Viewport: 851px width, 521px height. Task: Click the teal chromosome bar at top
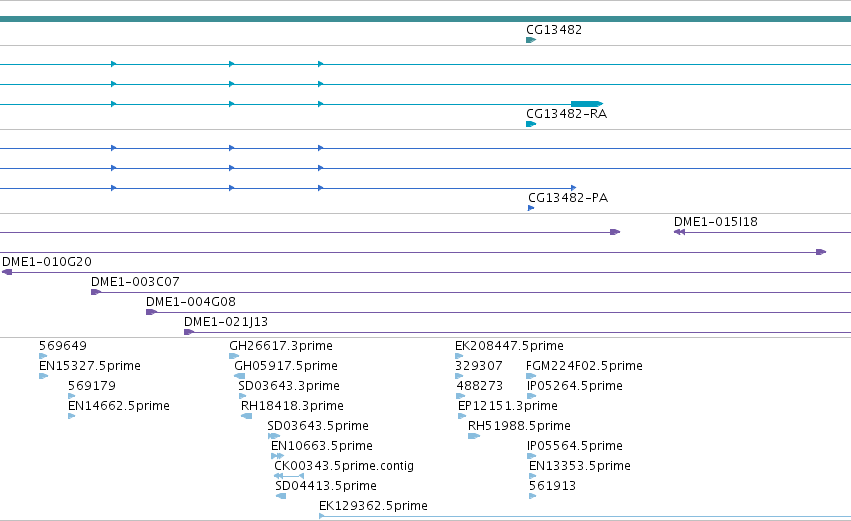pyautogui.click(x=426, y=19)
